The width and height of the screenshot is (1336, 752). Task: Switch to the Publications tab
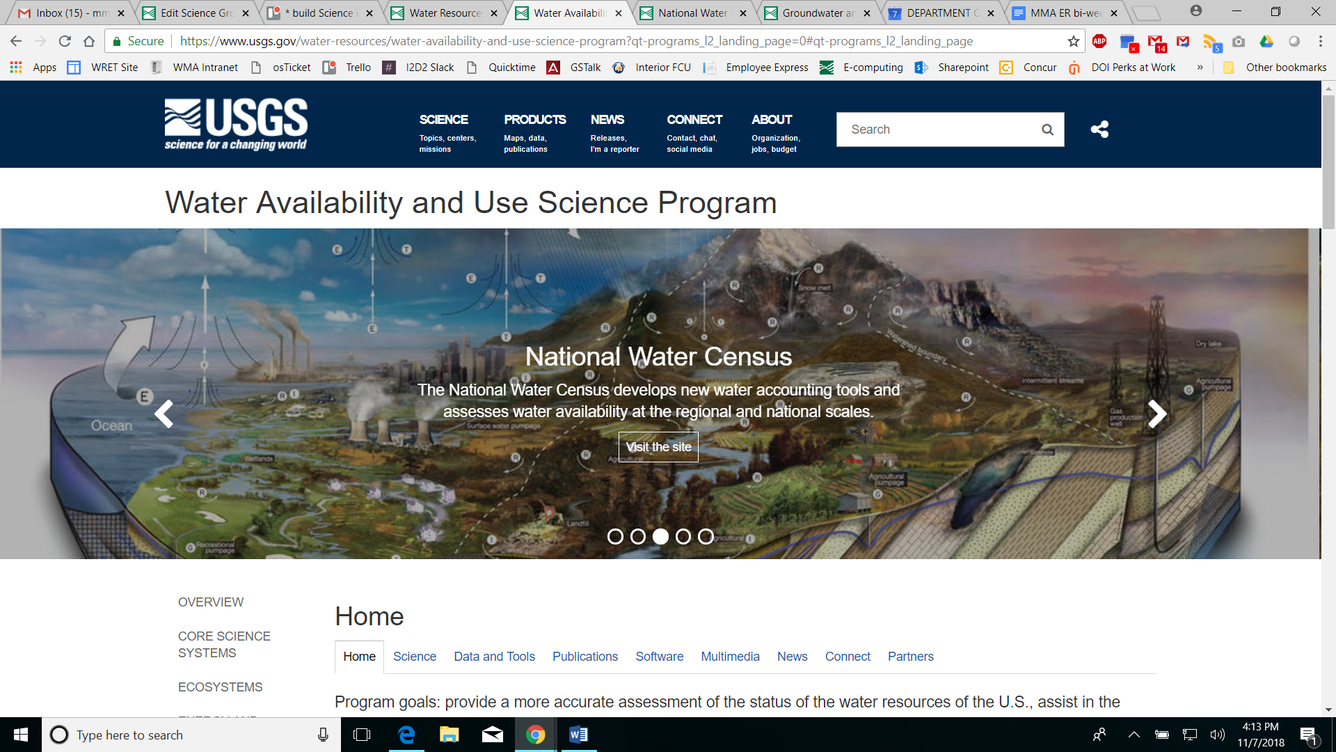pos(585,657)
